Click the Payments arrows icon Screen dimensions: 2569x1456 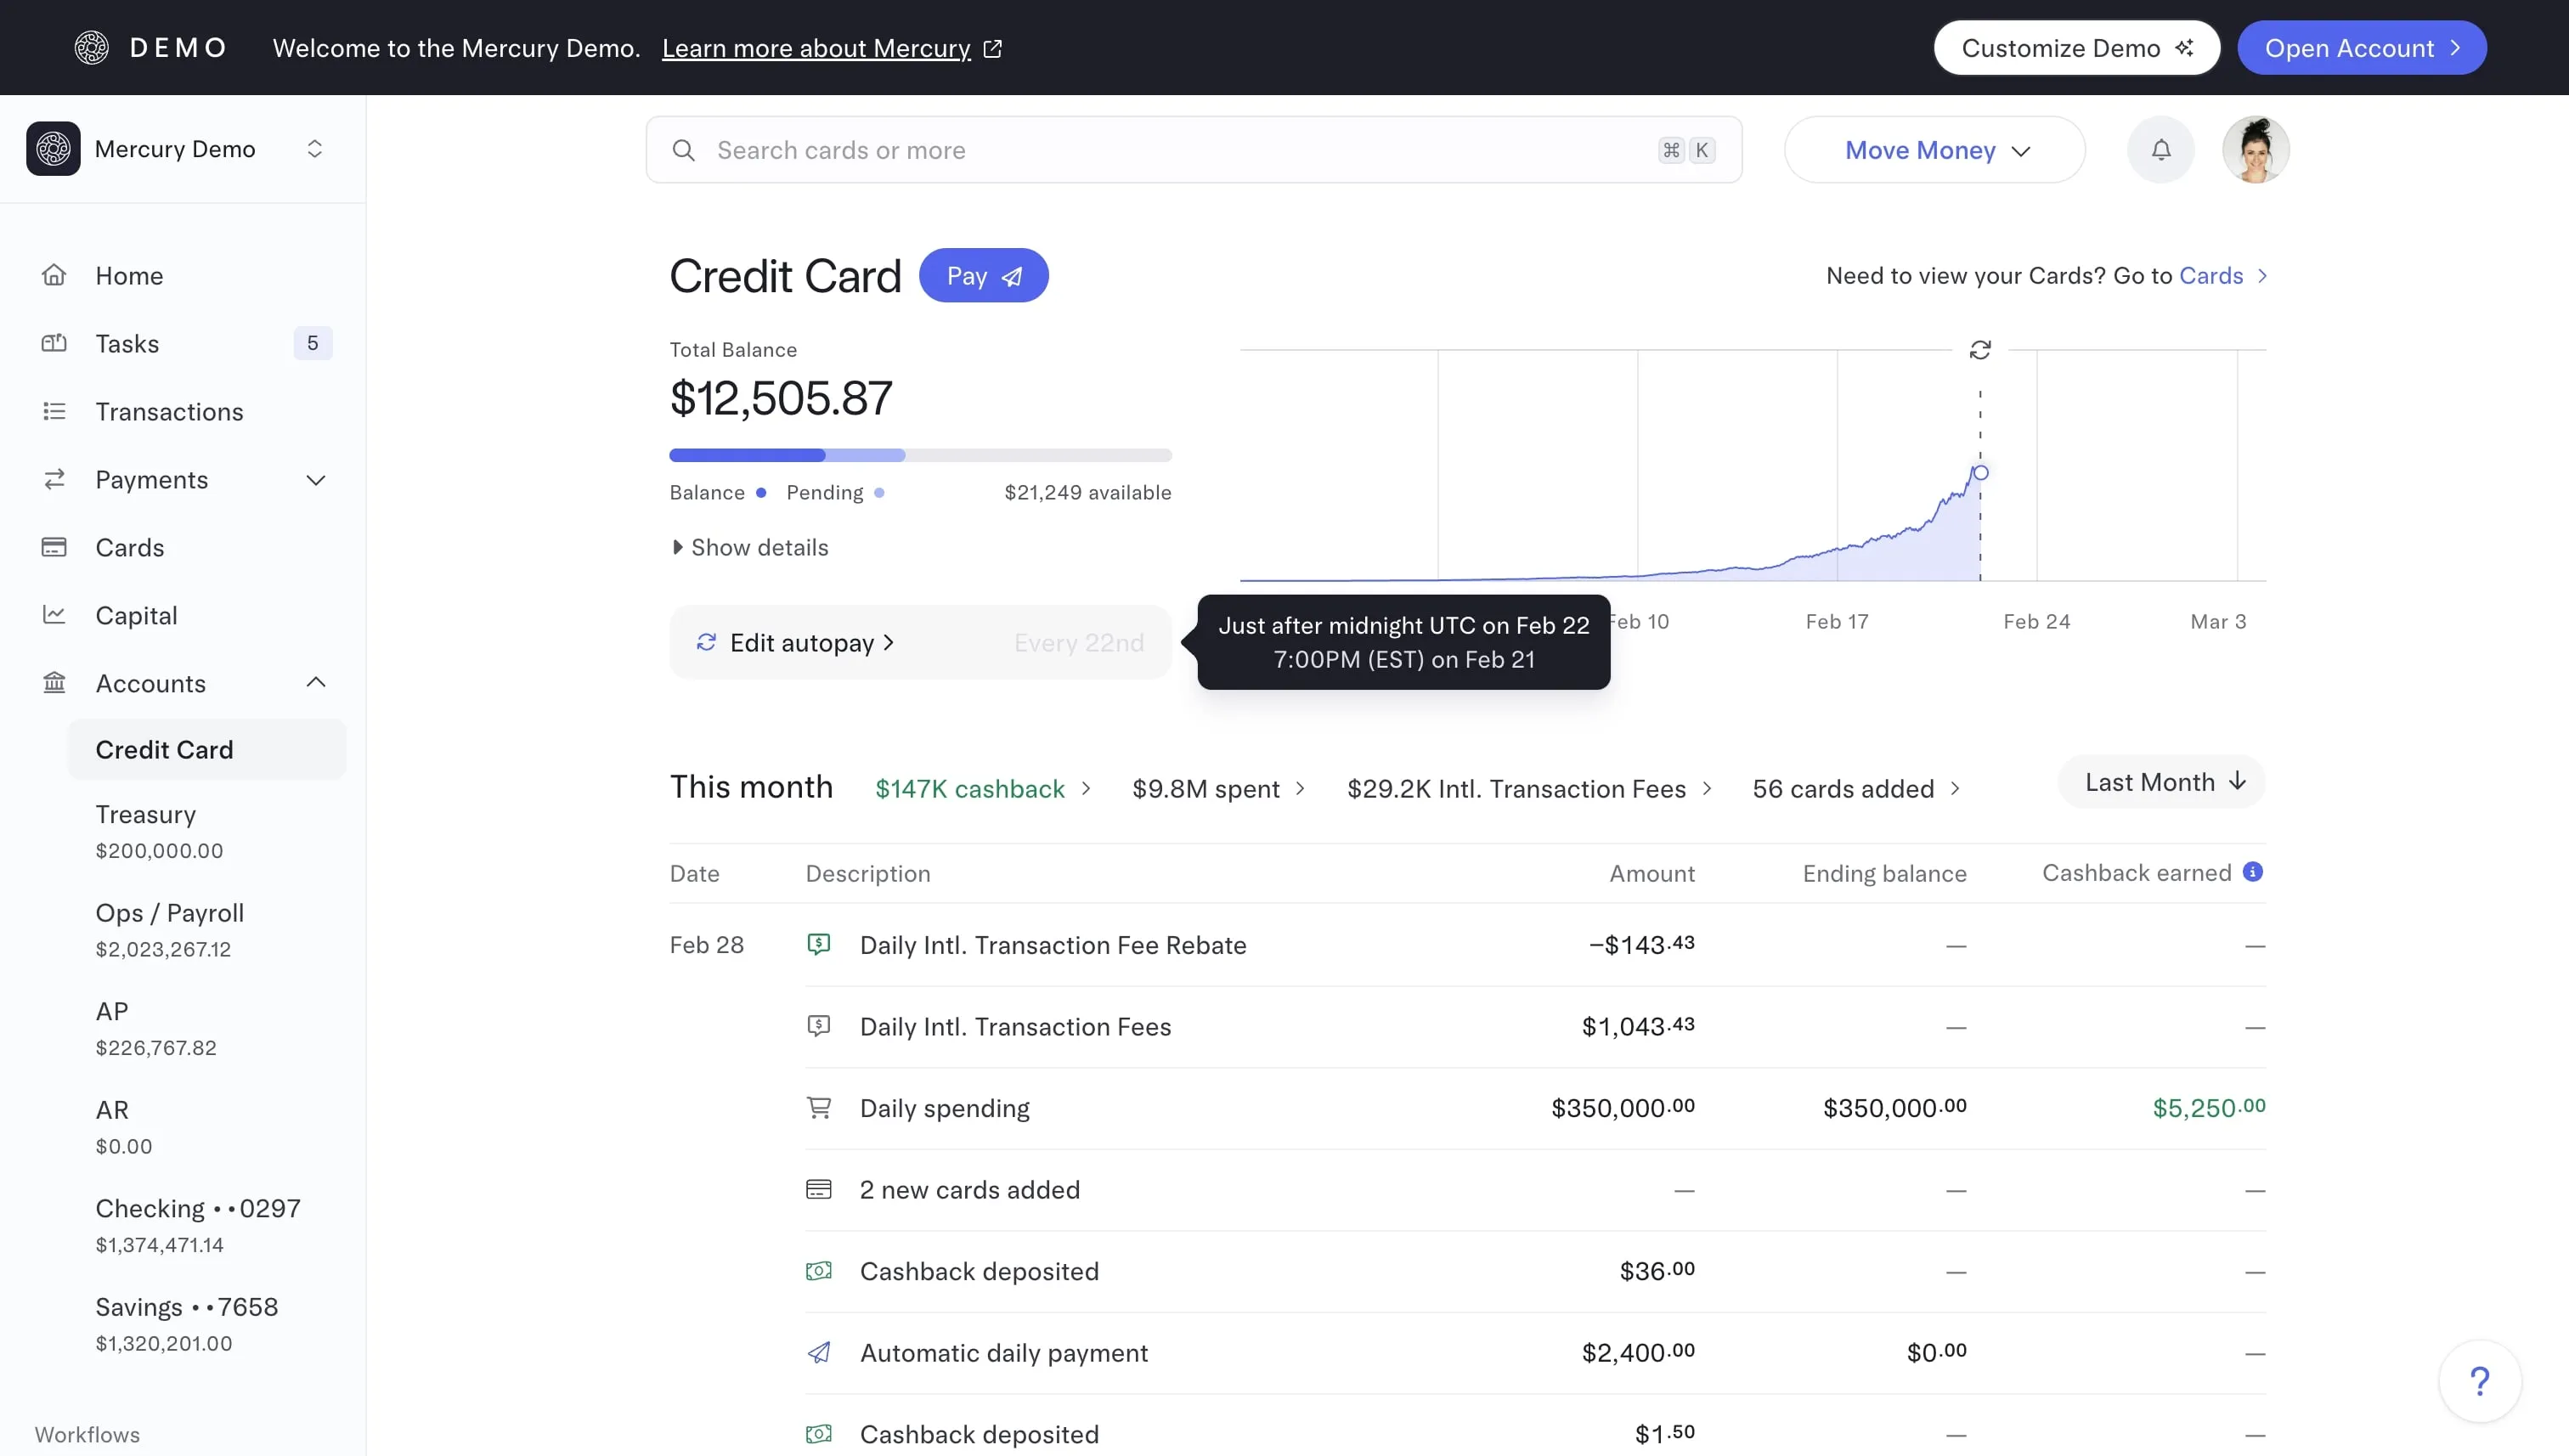click(54, 479)
